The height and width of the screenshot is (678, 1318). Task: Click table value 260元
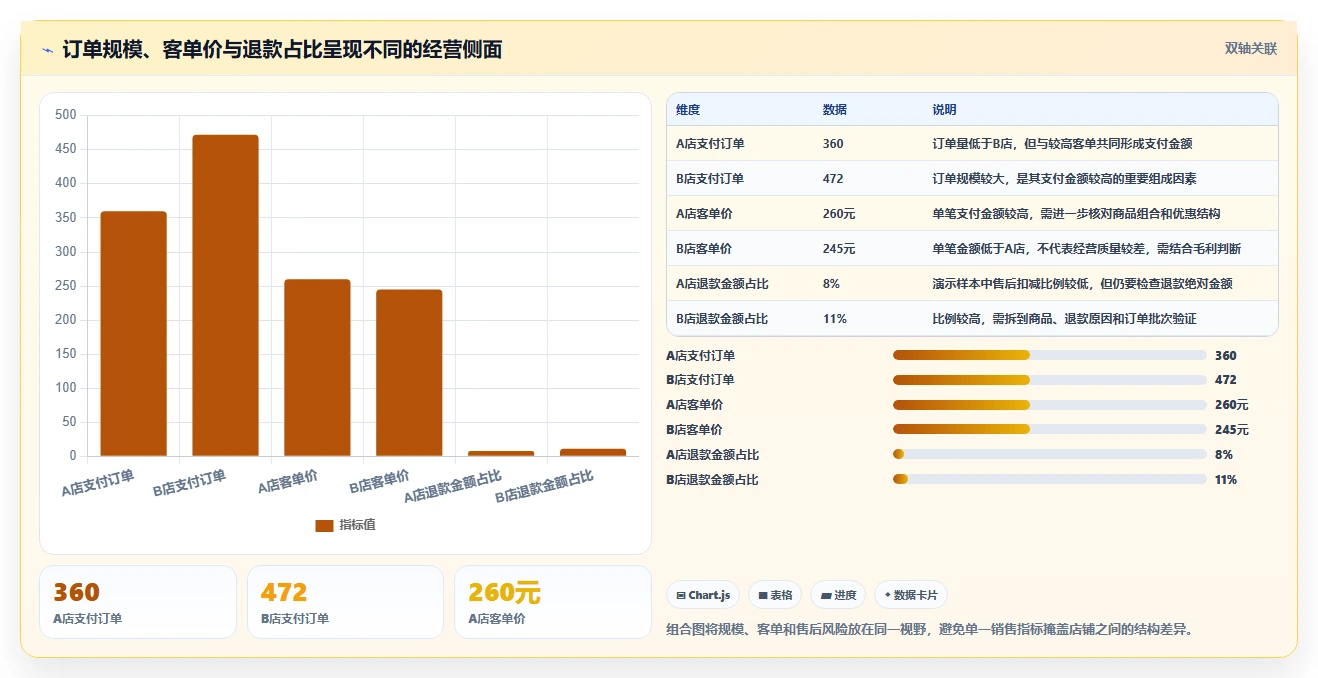pyautogui.click(x=839, y=214)
